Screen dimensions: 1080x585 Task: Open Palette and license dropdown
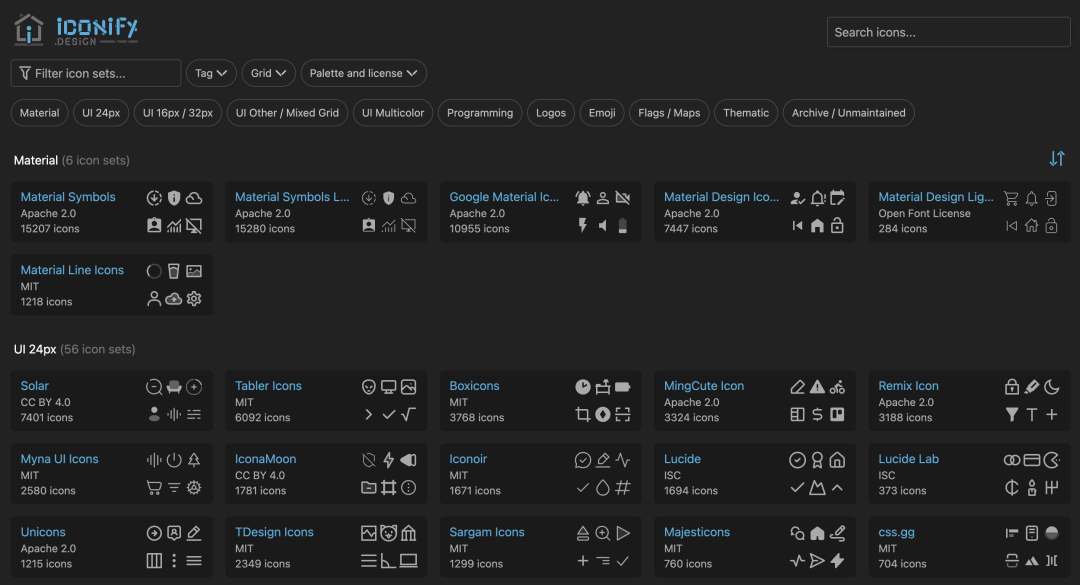coord(364,73)
